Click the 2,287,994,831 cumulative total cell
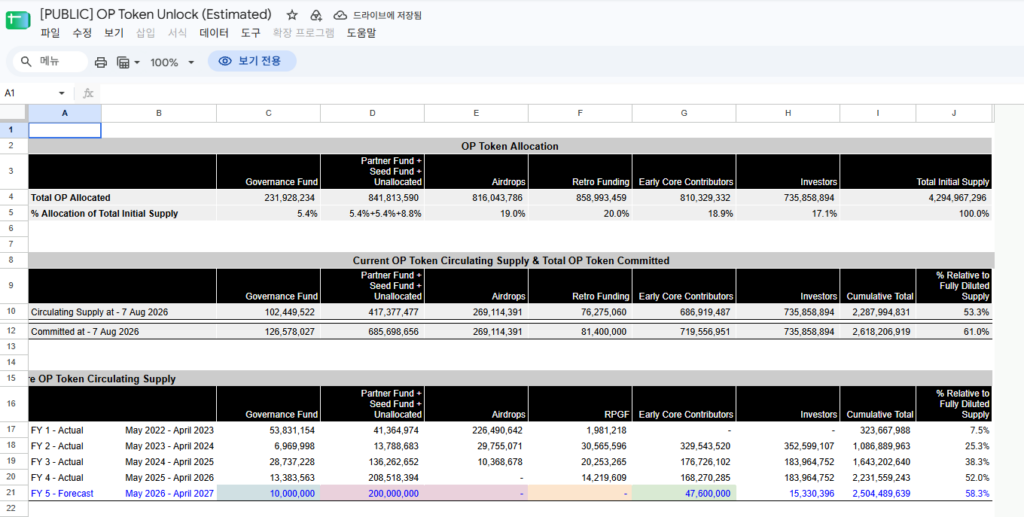 [878, 312]
